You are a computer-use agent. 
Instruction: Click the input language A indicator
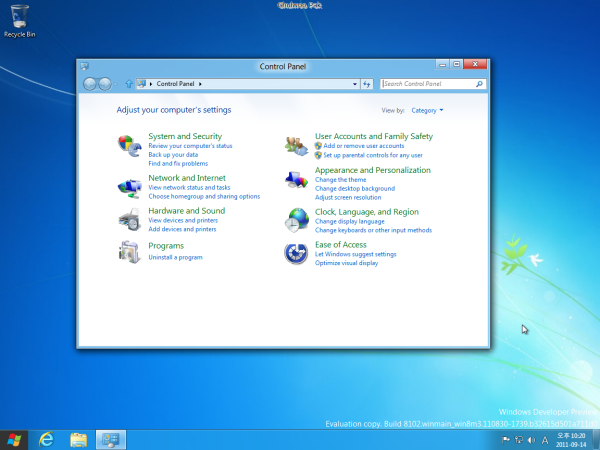coord(545,440)
